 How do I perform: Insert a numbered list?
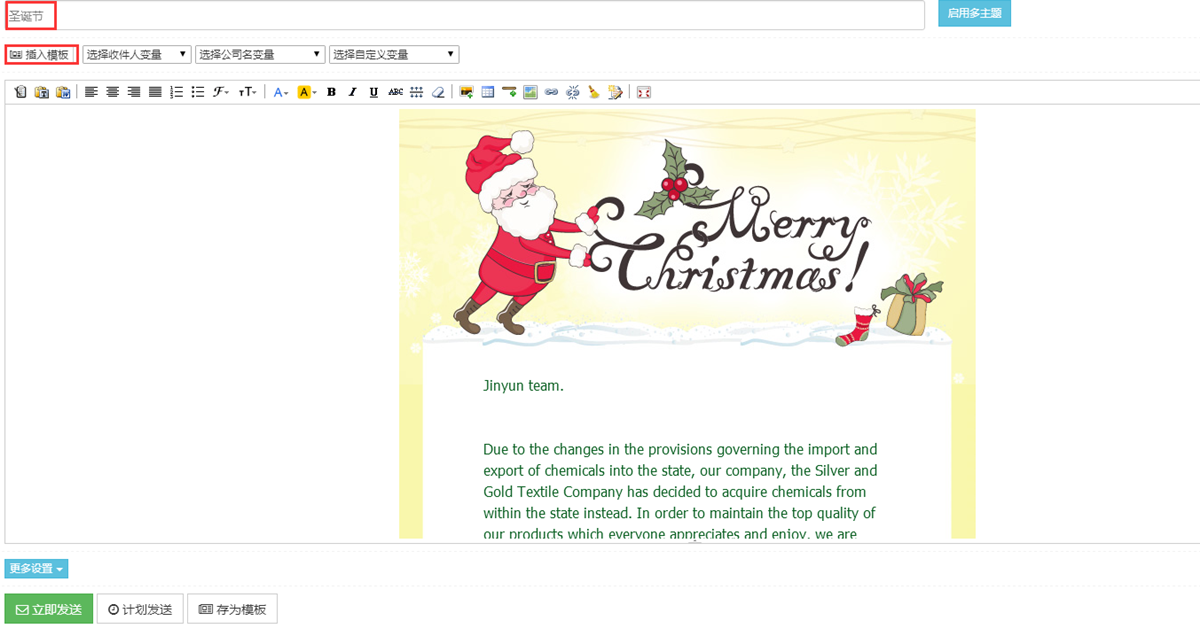[177, 92]
